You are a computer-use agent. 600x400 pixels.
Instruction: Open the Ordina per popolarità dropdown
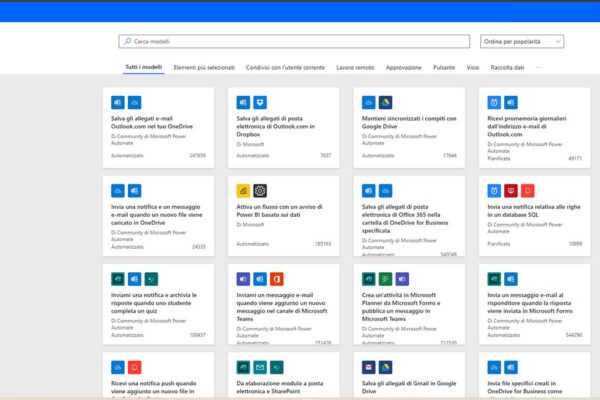pos(522,41)
